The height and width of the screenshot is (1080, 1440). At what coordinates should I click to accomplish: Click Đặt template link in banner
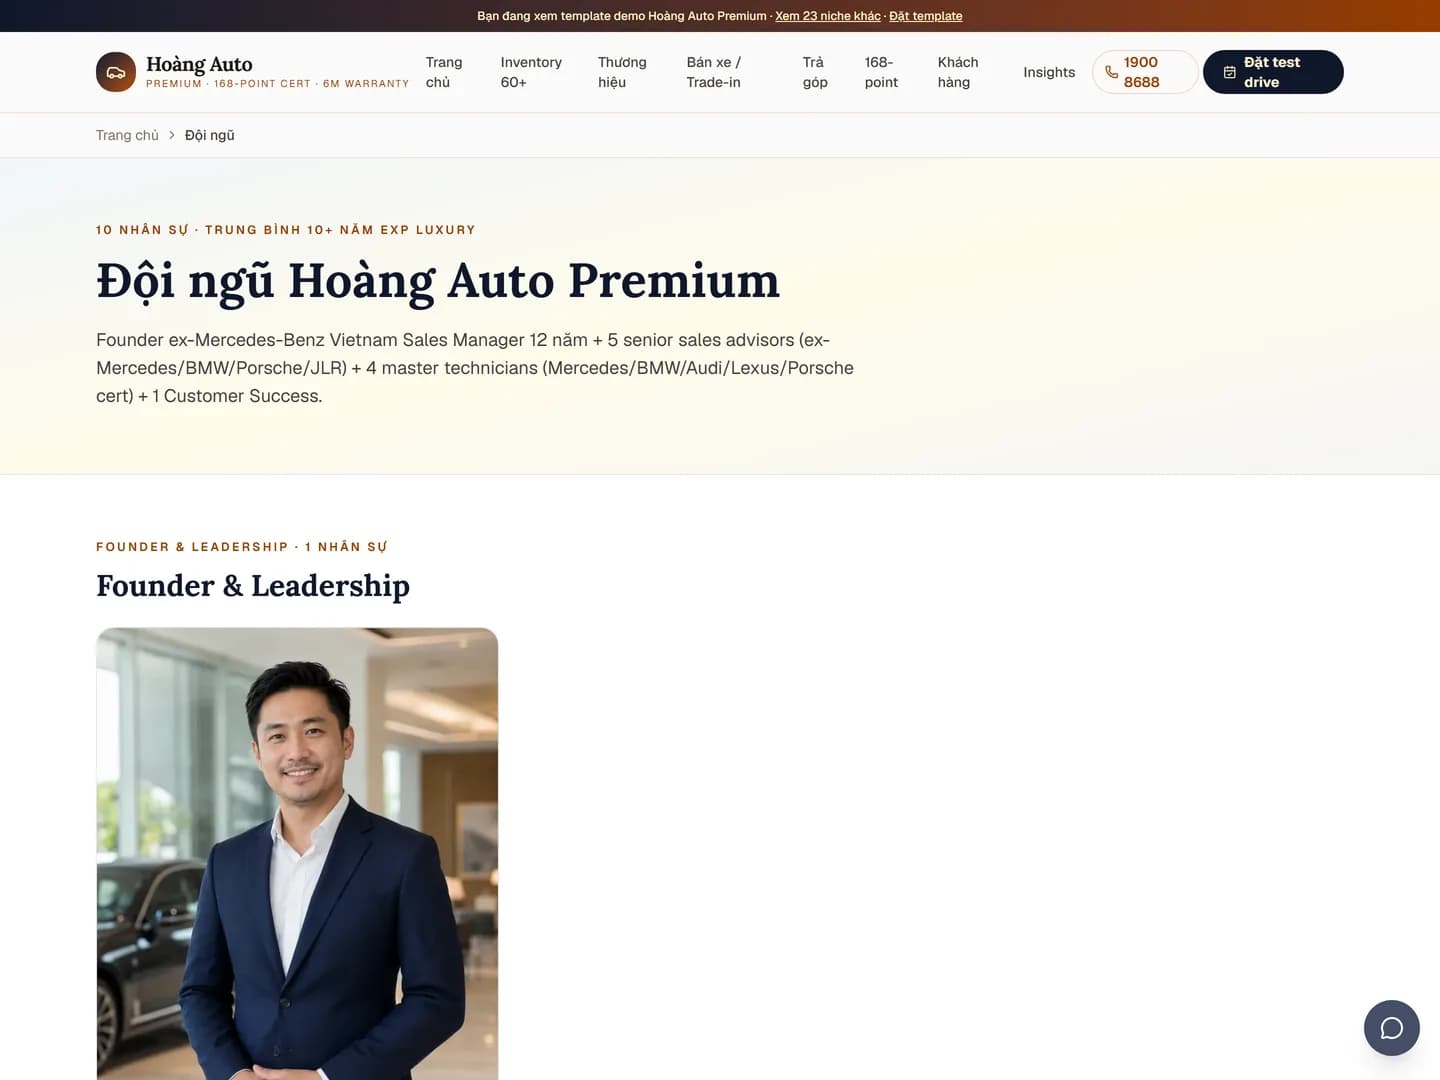pyautogui.click(x=926, y=16)
